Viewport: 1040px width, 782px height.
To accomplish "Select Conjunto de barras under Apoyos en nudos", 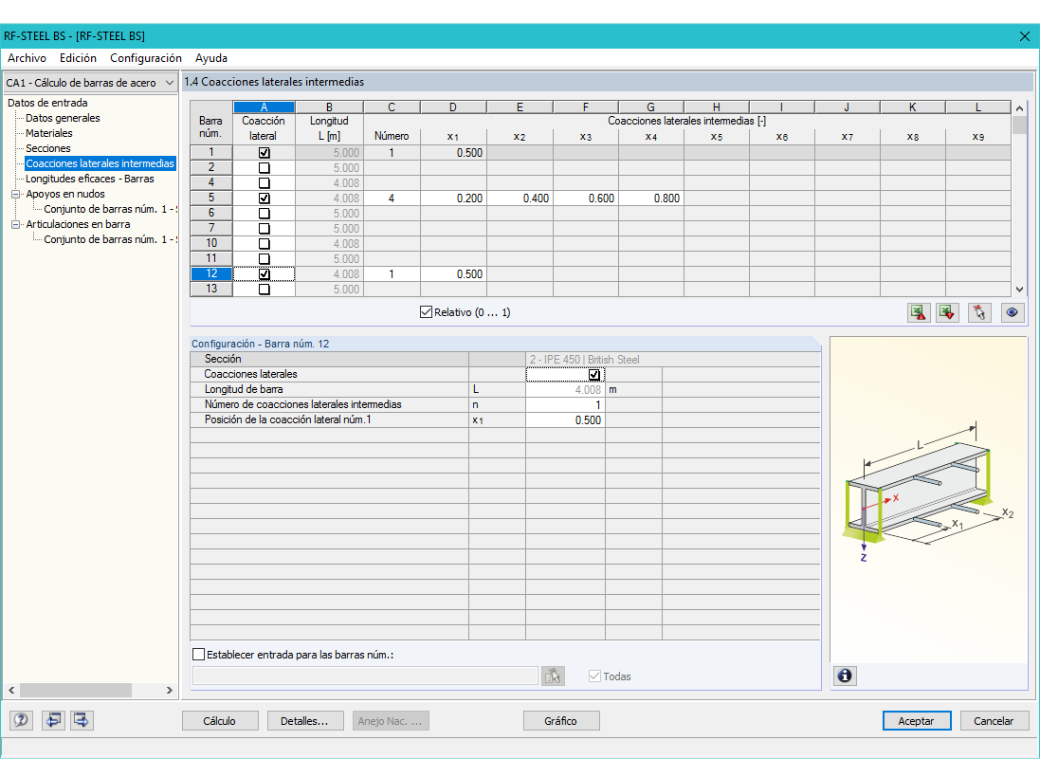I will [x=109, y=210].
